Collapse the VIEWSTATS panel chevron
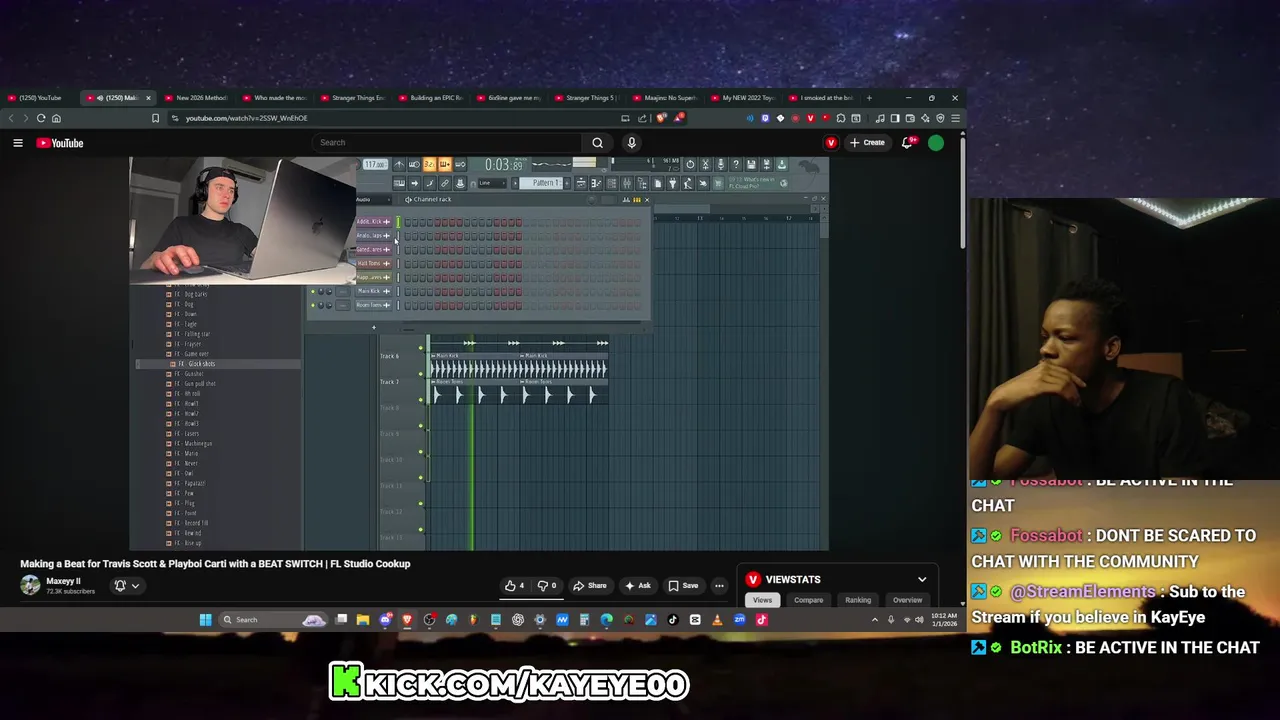The width and height of the screenshot is (1280, 720). pos(922,579)
